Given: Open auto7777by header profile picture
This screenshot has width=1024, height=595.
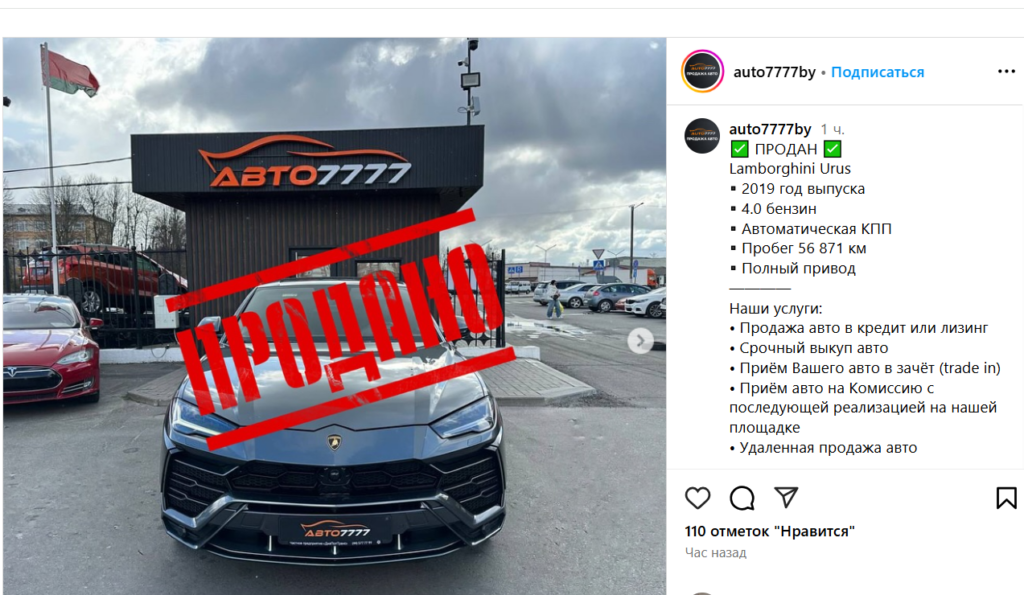Looking at the screenshot, I should 703,71.
